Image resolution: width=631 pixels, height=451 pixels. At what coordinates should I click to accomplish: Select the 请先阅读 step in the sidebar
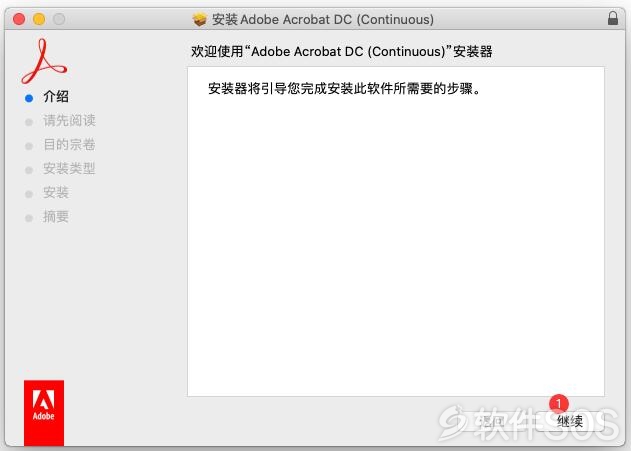[69, 120]
